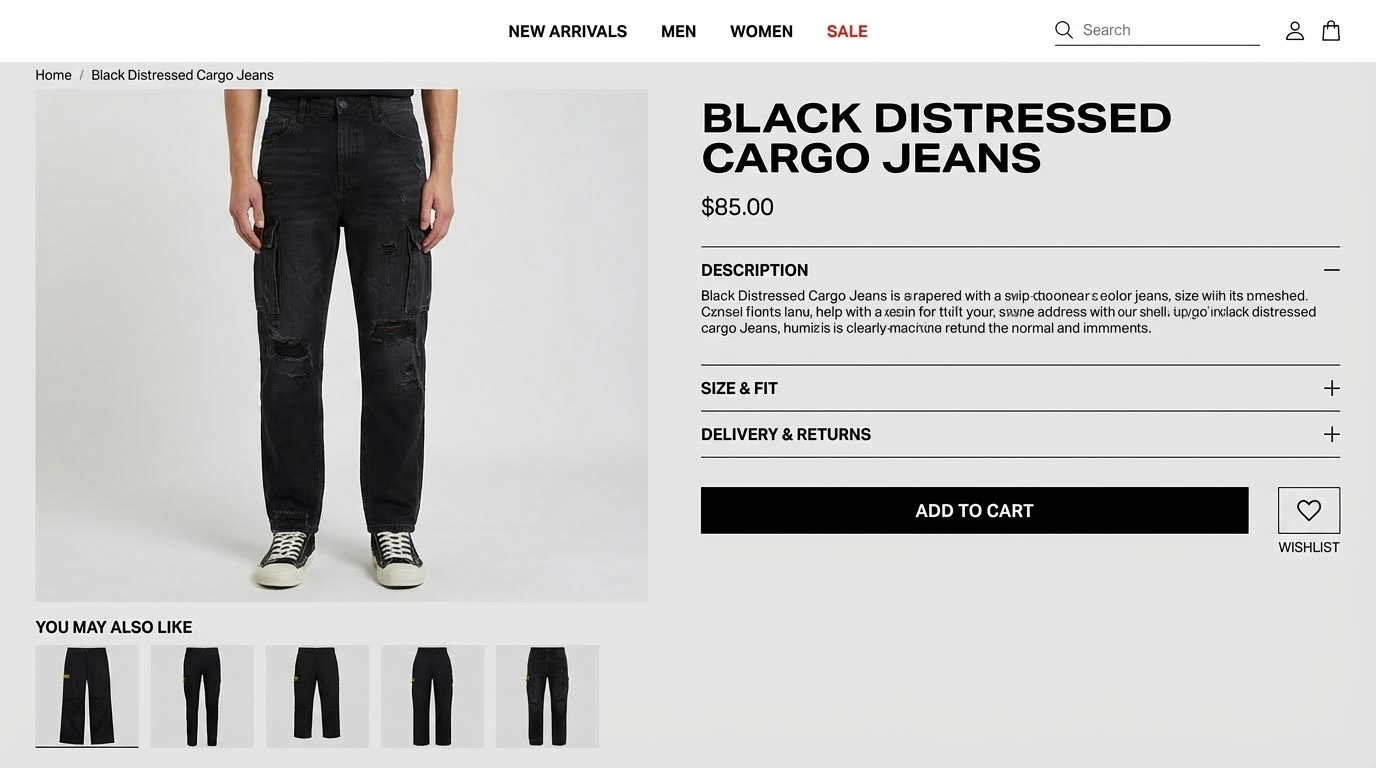Choose the fourth recommended pants thumbnail
Image resolution: width=1376 pixels, height=768 pixels.
click(x=432, y=696)
